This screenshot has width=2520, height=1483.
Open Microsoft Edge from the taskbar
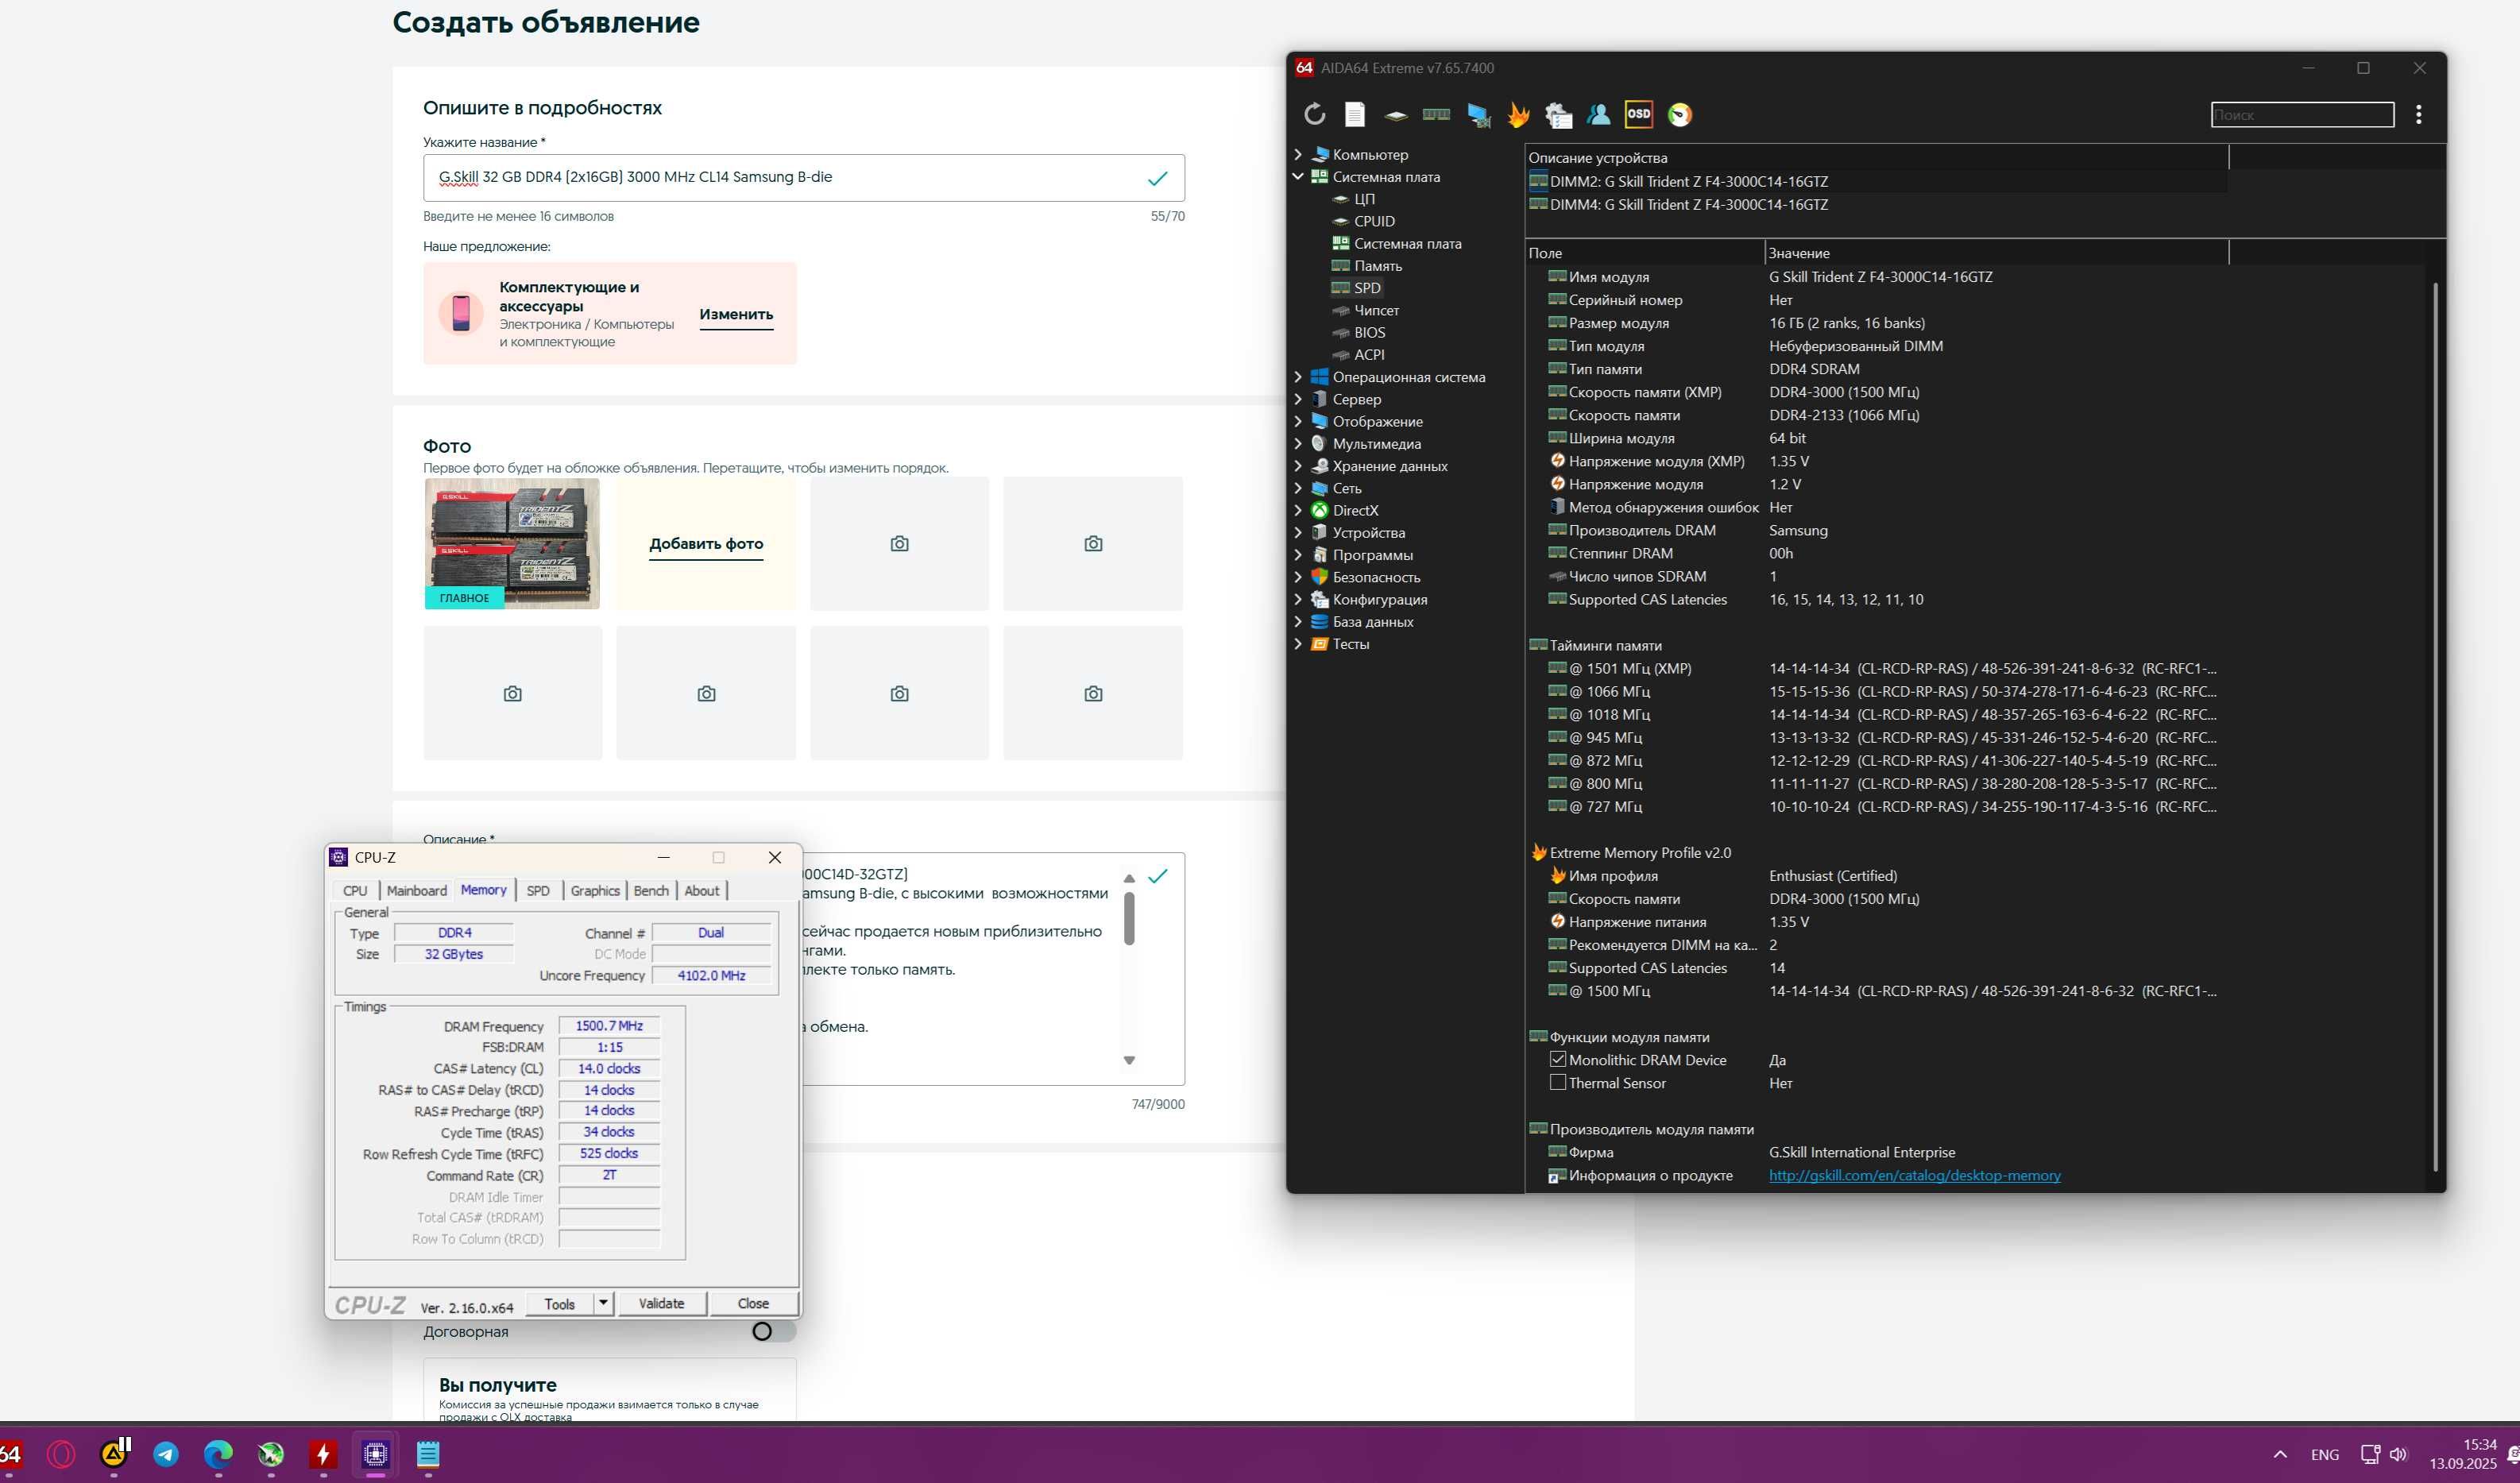coord(218,1454)
